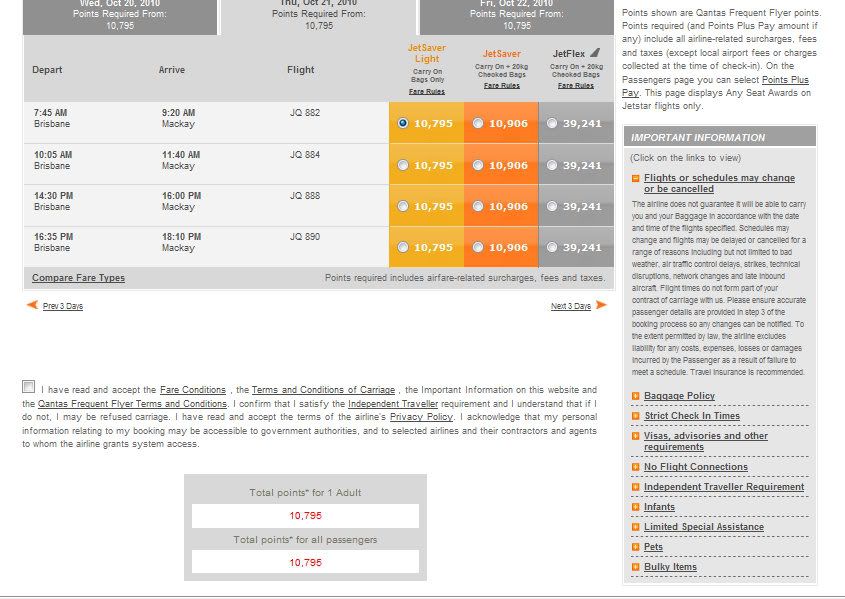This screenshot has width=845, height=599.
Task: Click the 7:45 AM Brisbane departure
Action: coord(52,118)
